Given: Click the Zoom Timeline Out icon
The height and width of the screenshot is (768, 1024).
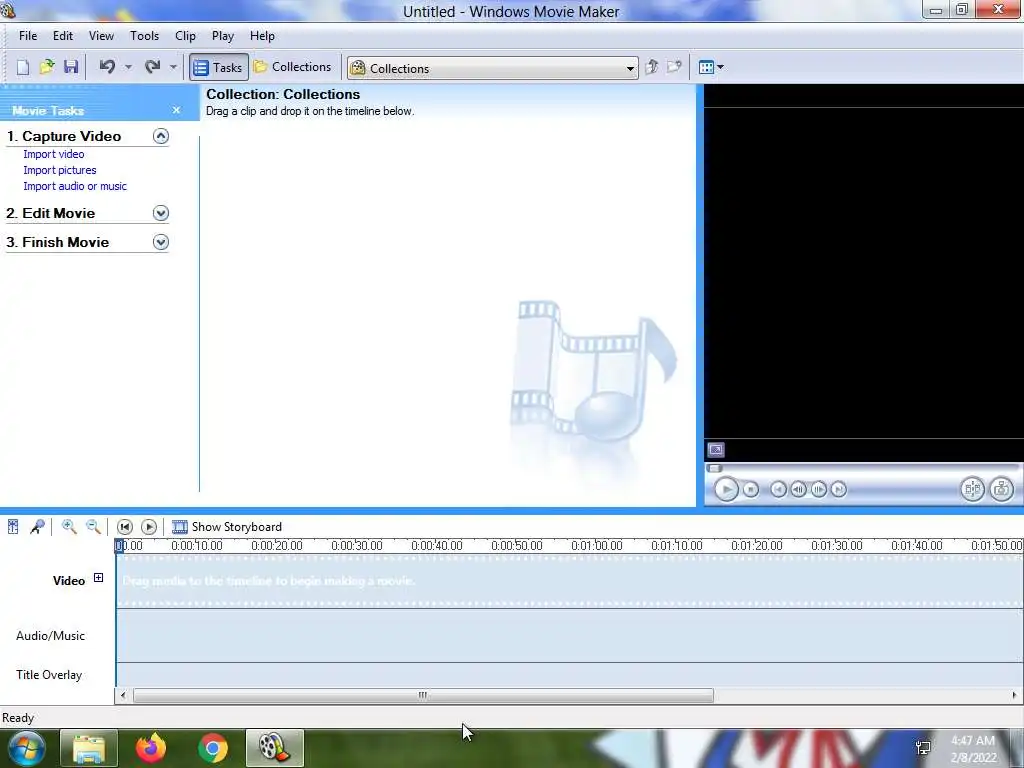Looking at the screenshot, I should point(93,526).
